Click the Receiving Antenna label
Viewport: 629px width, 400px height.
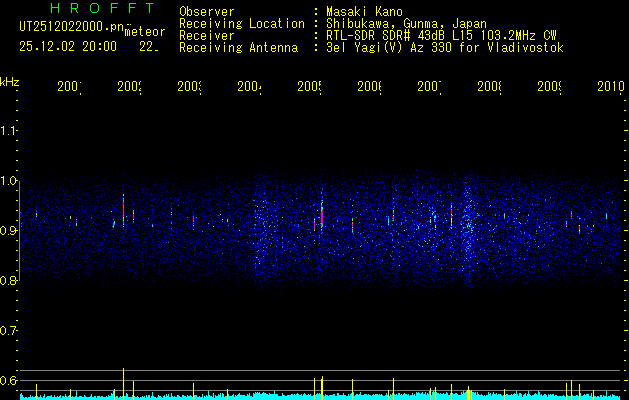(x=238, y=48)
